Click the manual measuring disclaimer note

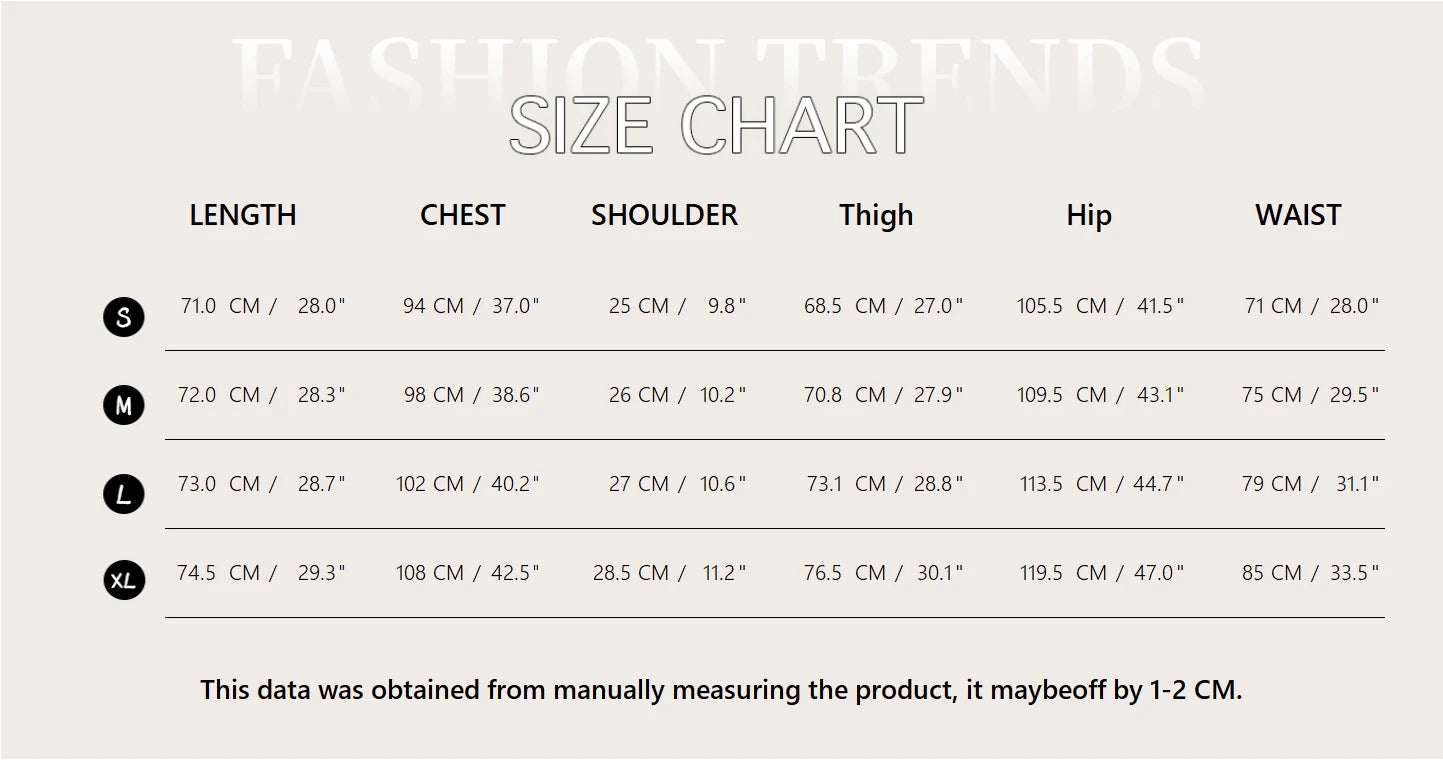pos(721,690)
